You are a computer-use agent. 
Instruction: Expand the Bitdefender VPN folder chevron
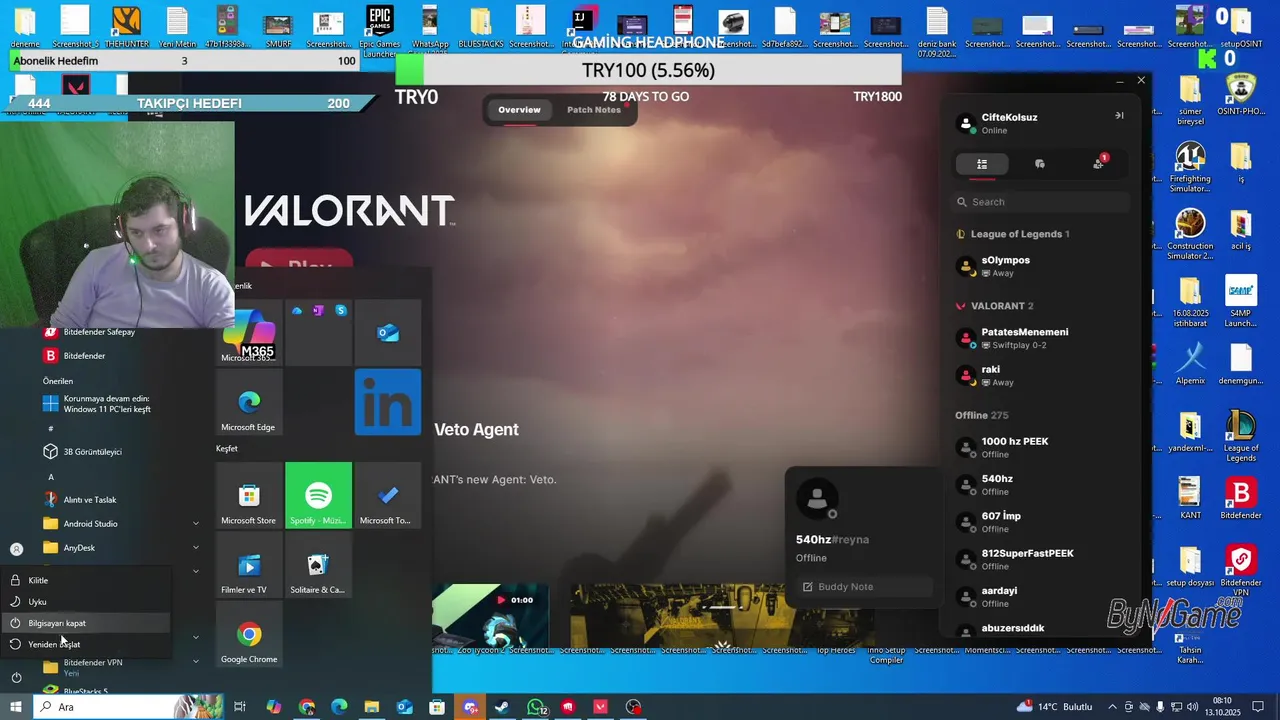click(196, 661)
